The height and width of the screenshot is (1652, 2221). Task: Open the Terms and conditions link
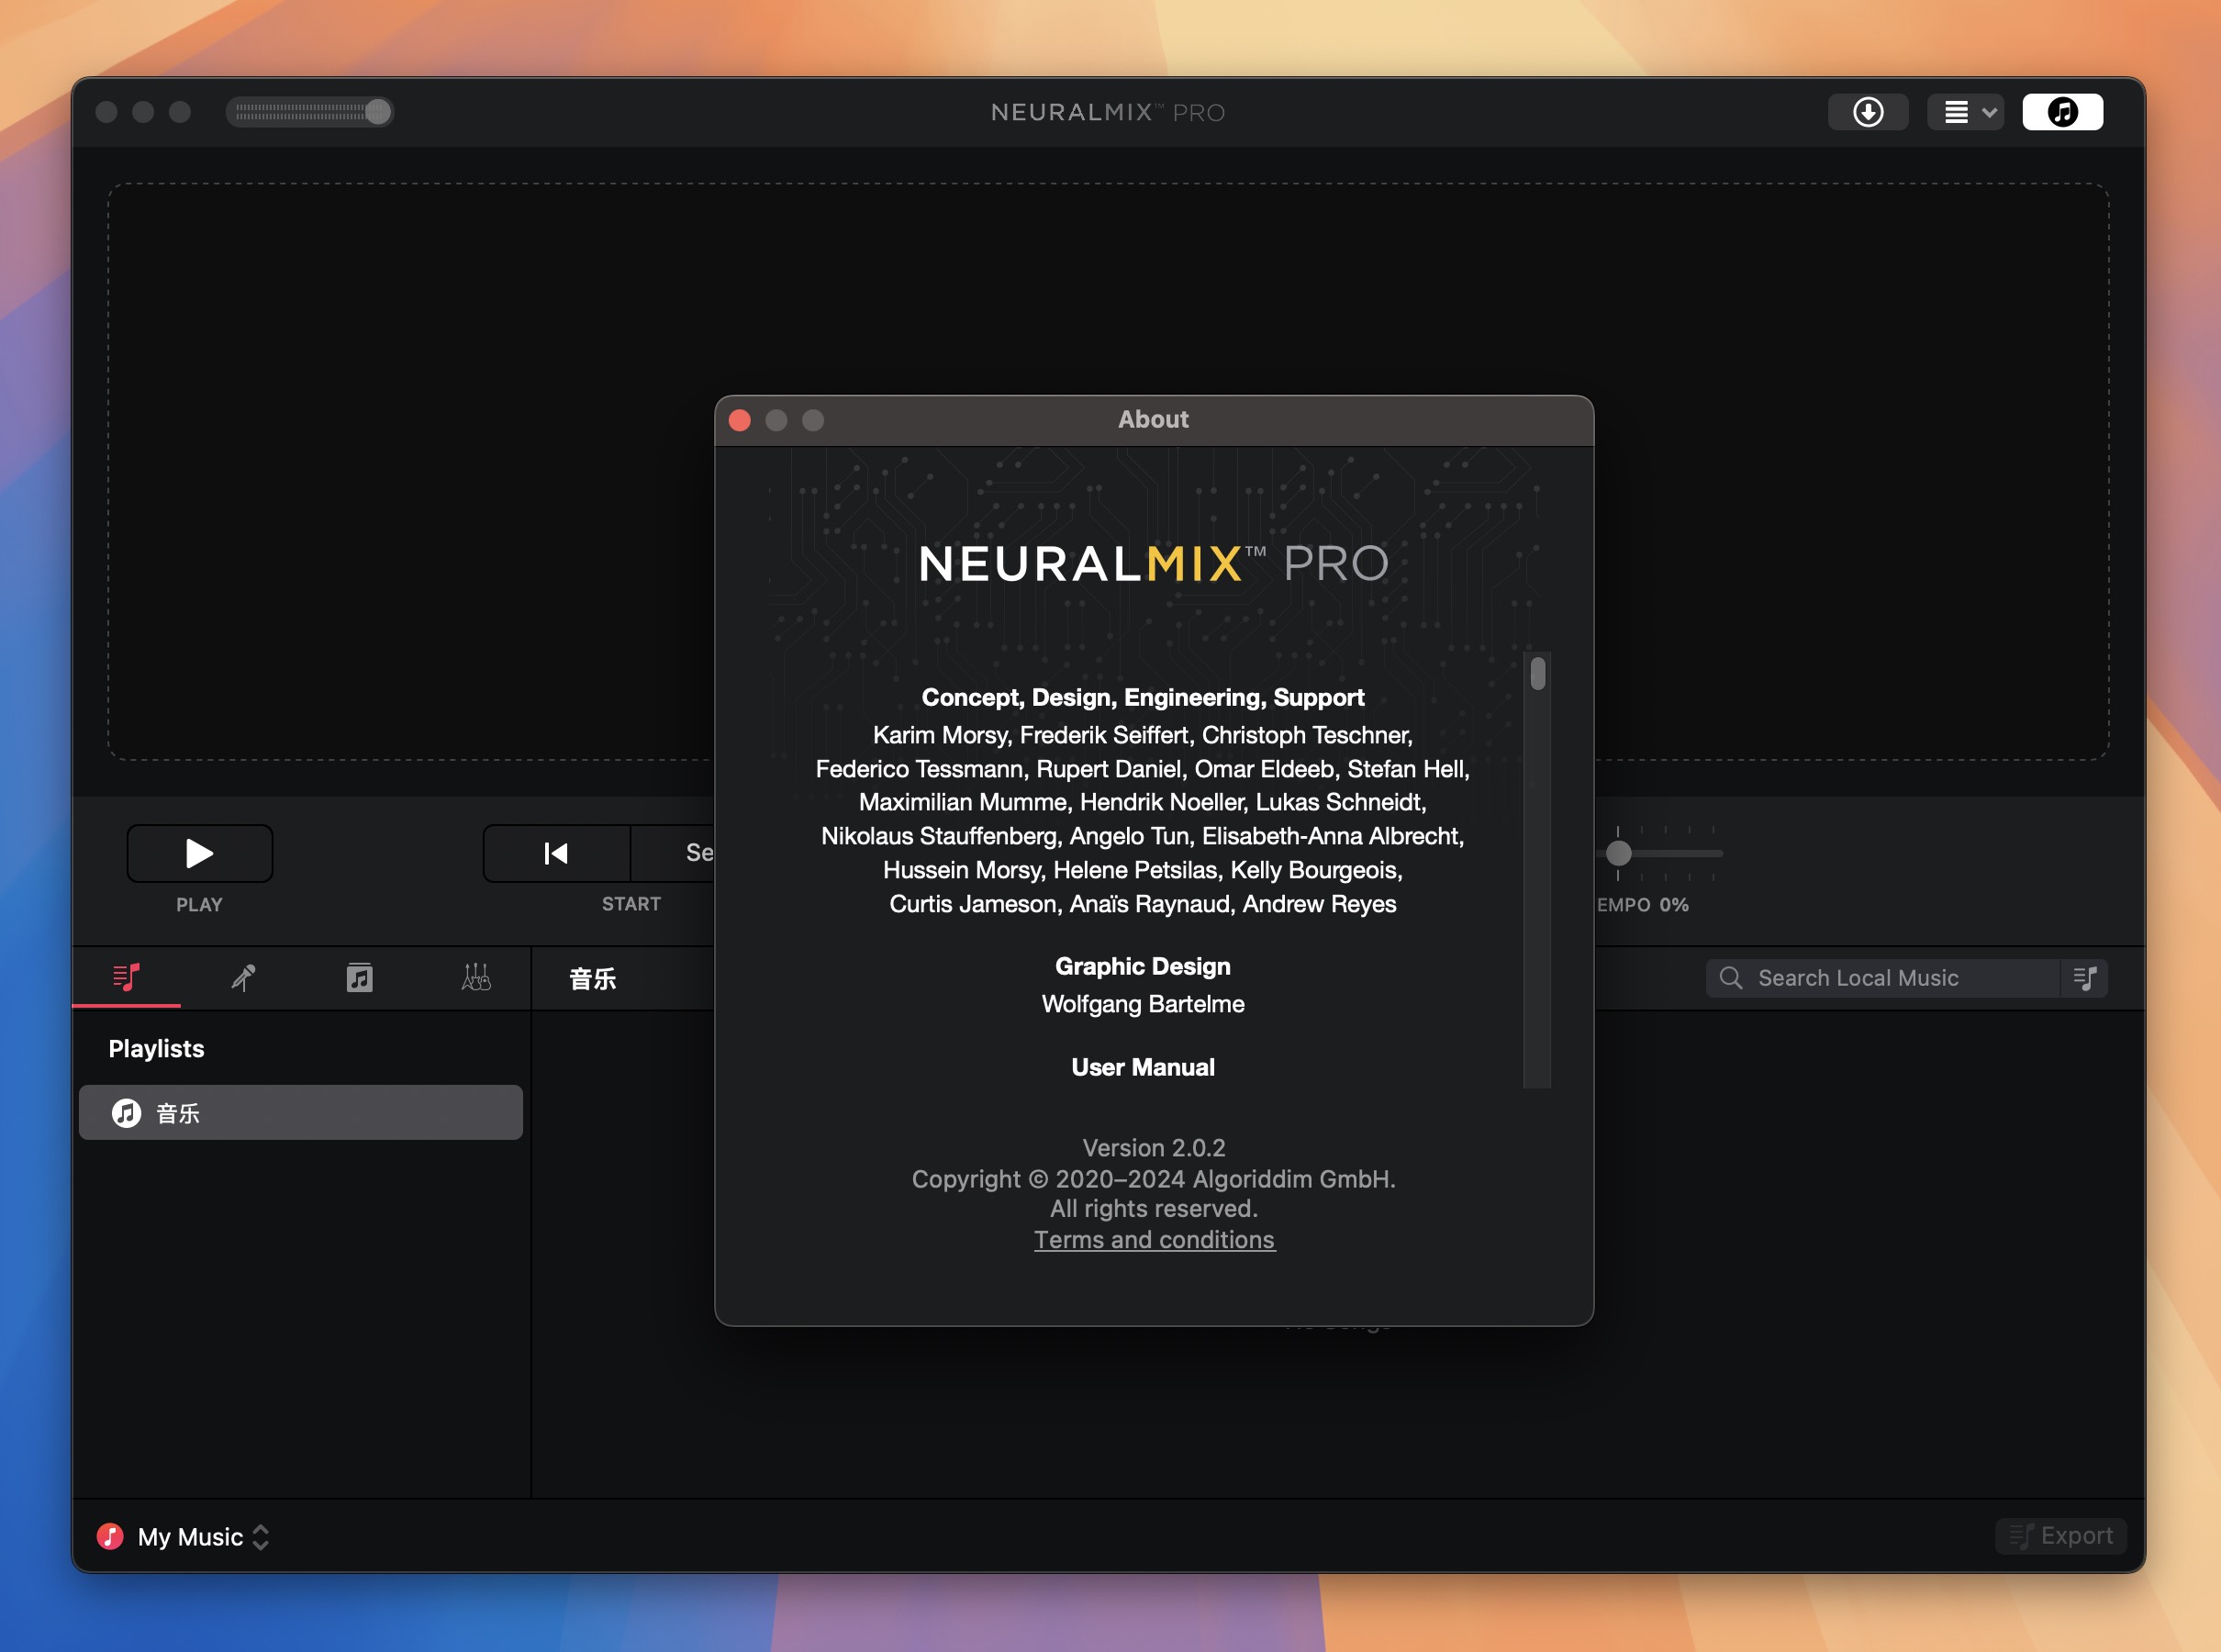point(1154,1239)
